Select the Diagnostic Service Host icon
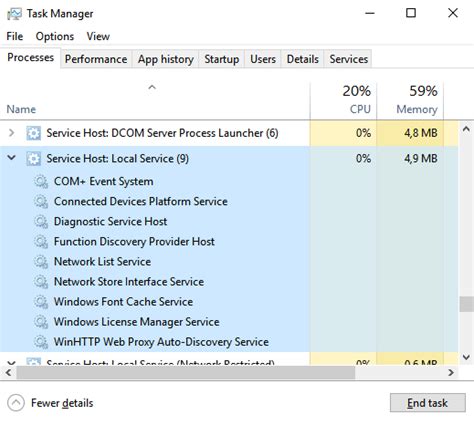Viewport: 474px width, 425px height. tap(41, 222)
